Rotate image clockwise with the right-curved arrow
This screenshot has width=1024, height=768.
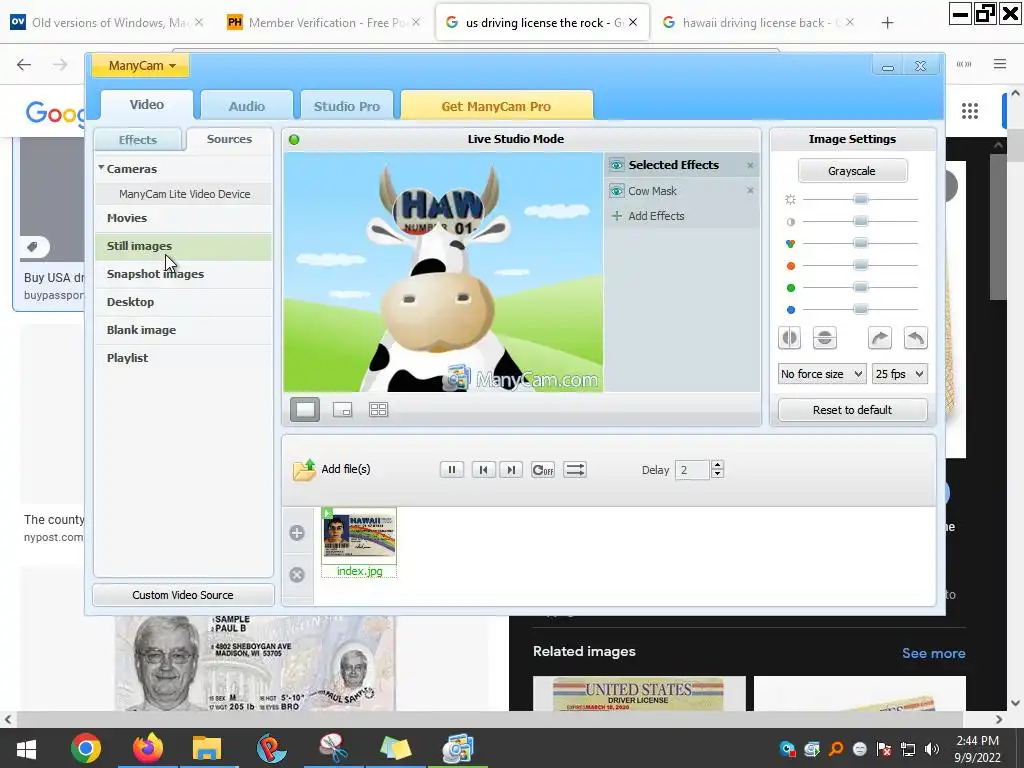coord(880,338)
